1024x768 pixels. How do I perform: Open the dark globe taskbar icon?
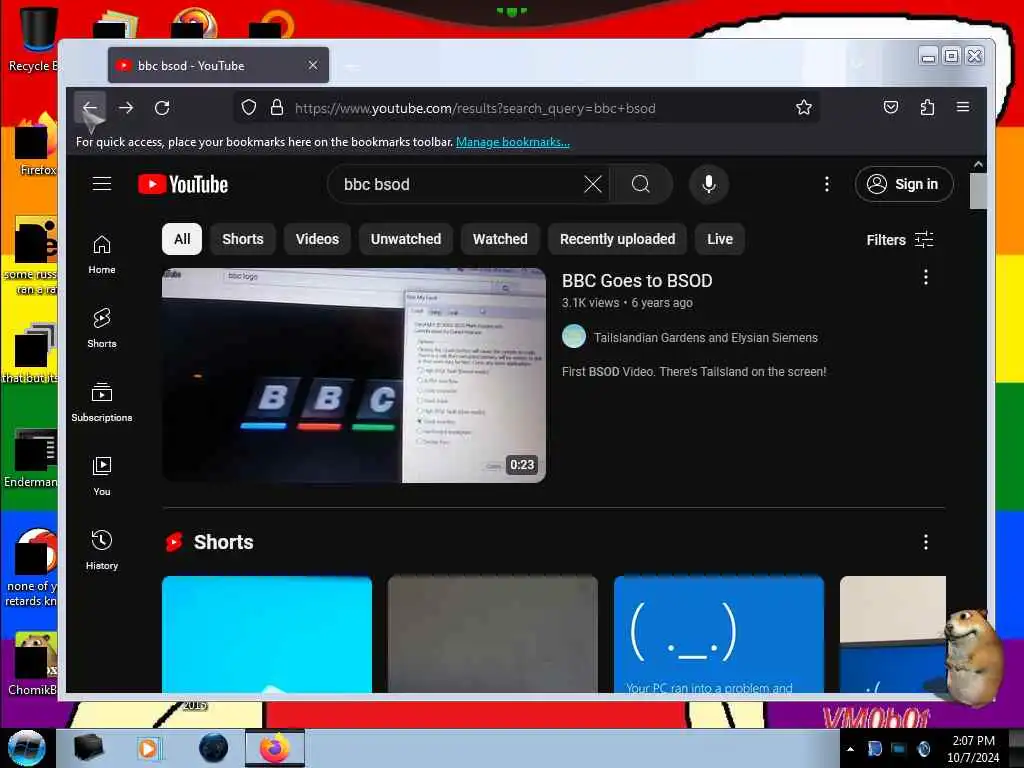click(214, 748)
